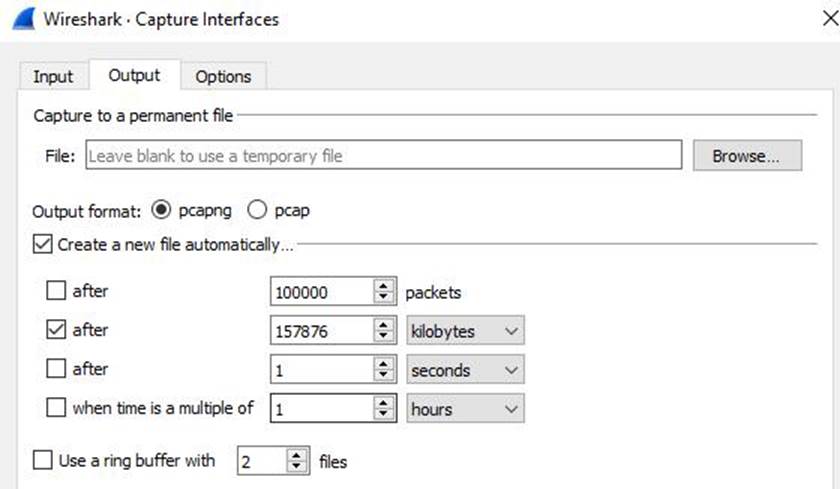Screen dimensions: 840x489
Task: Open the hours unit dropdown
Action: coord(465,409)
